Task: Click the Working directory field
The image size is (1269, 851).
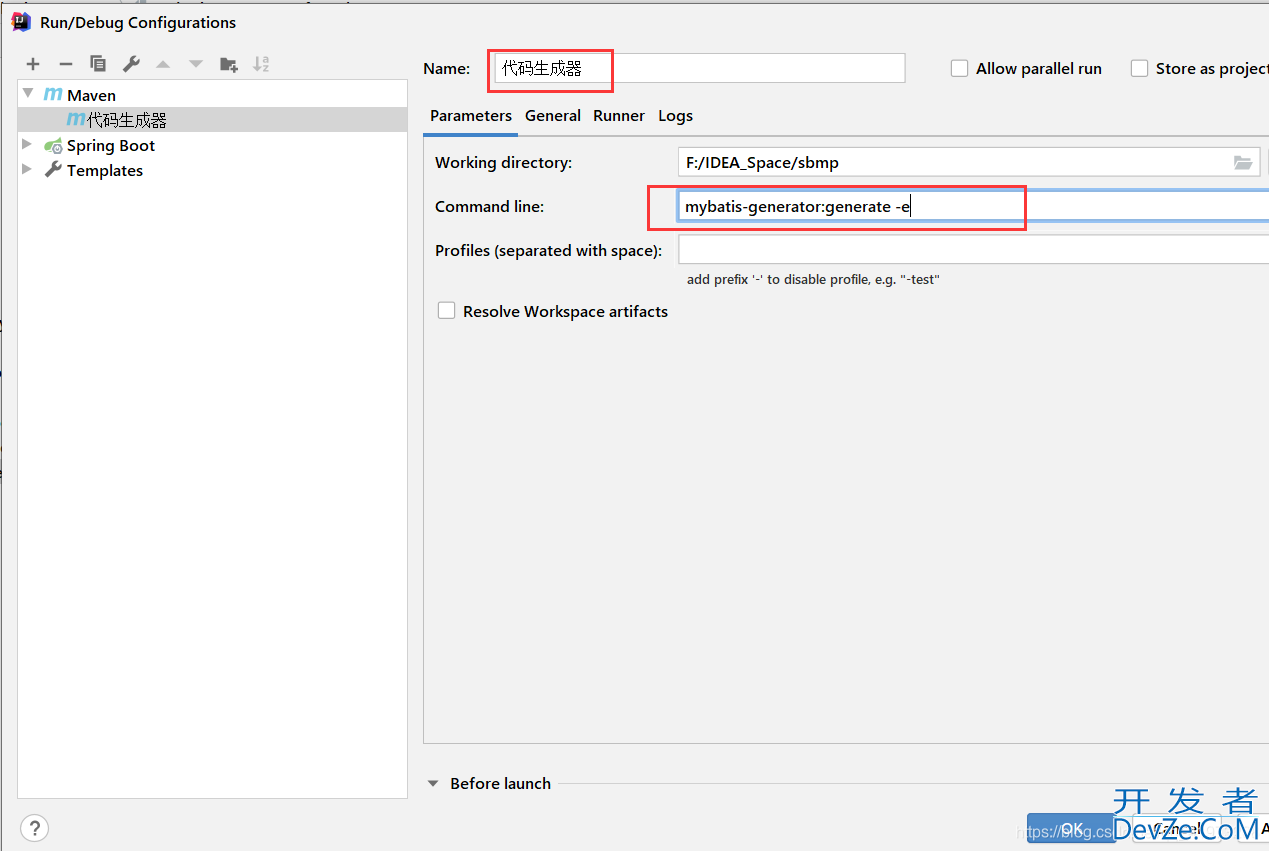Action: (x=969, y=162)
